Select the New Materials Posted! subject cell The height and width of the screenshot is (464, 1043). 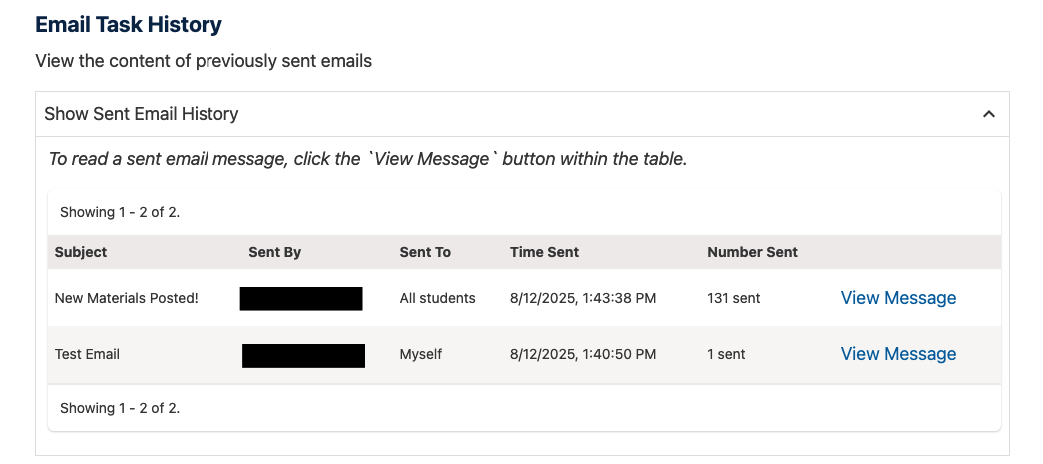click(x=126, y=298)
